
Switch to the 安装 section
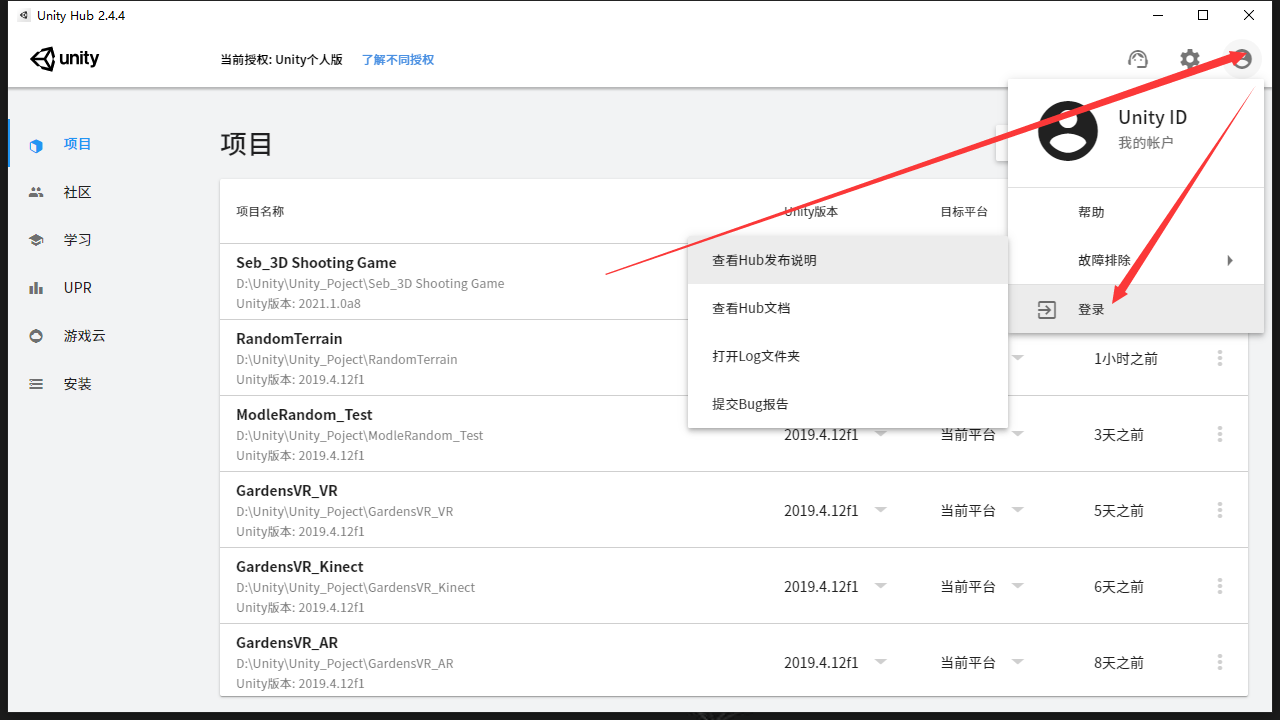pyautogui.click(x=77, y=383)
